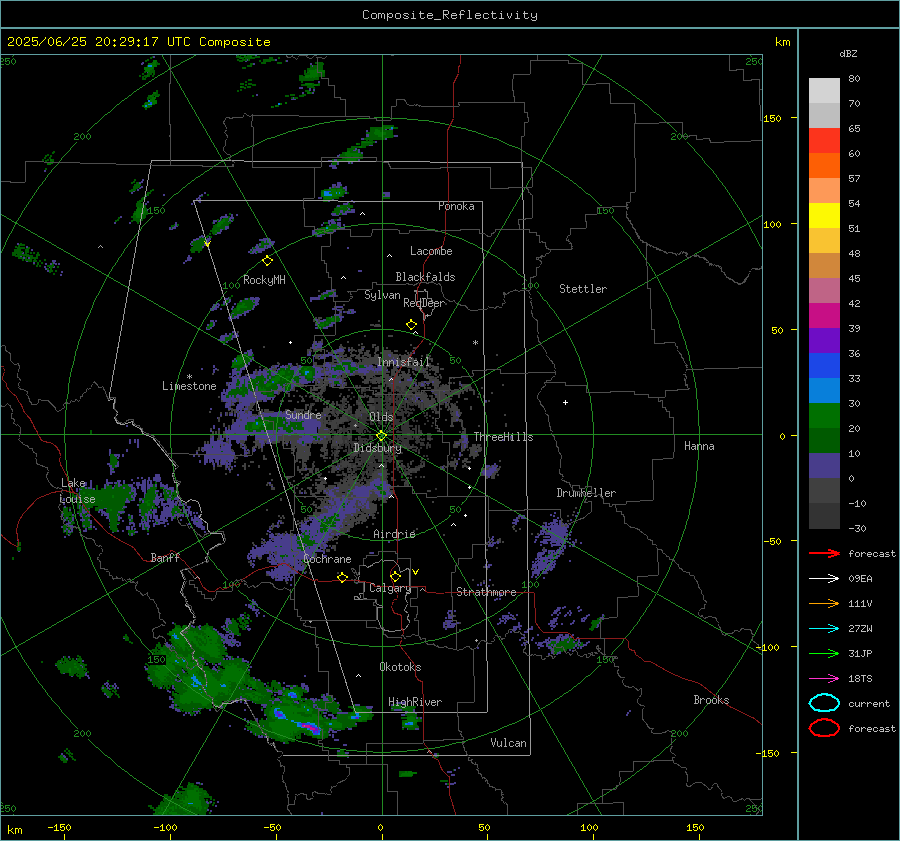Click the Cochrane label

(x=327, y=559)
